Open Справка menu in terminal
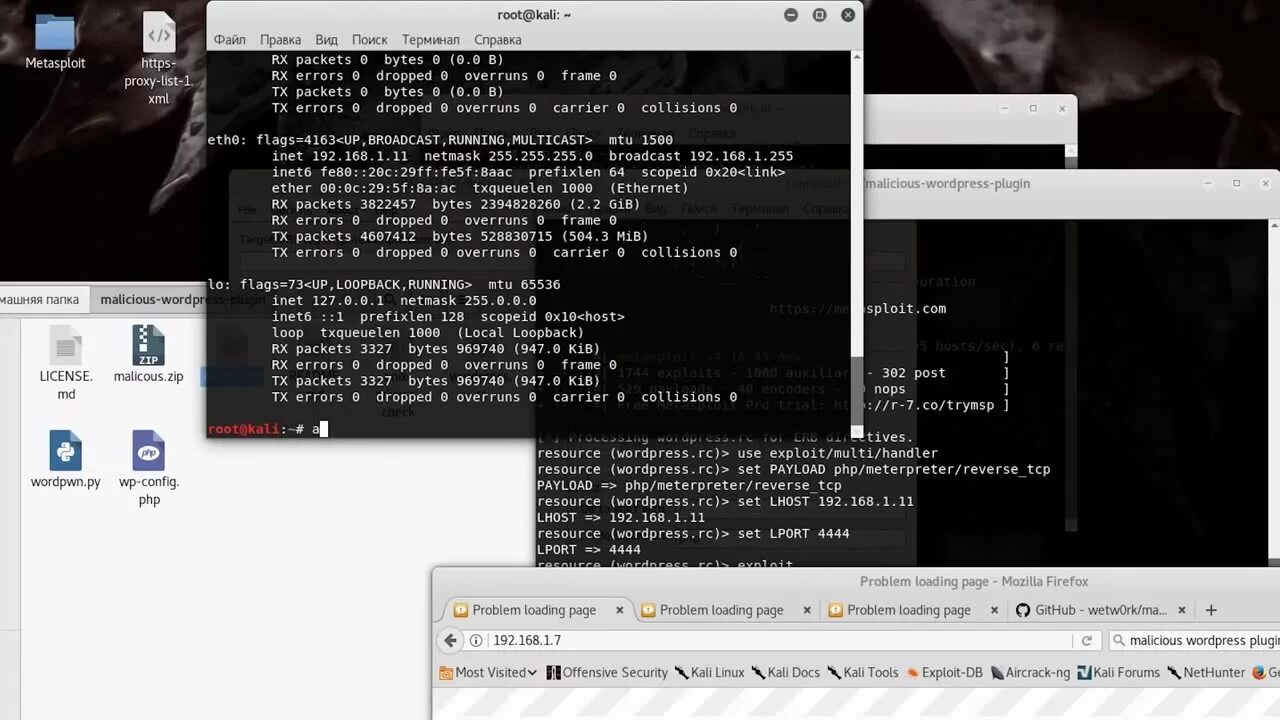Image resolution: width=1280 pixels, height=720 pixels. pos(497,40)
